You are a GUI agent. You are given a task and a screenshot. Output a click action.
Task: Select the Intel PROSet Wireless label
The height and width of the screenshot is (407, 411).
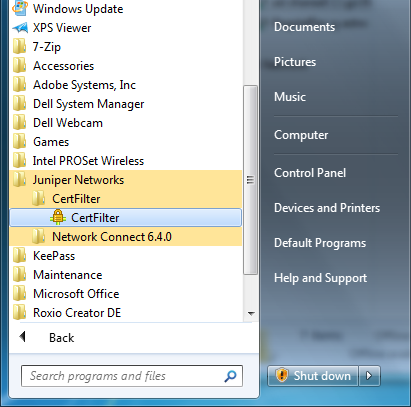point(88,161)
